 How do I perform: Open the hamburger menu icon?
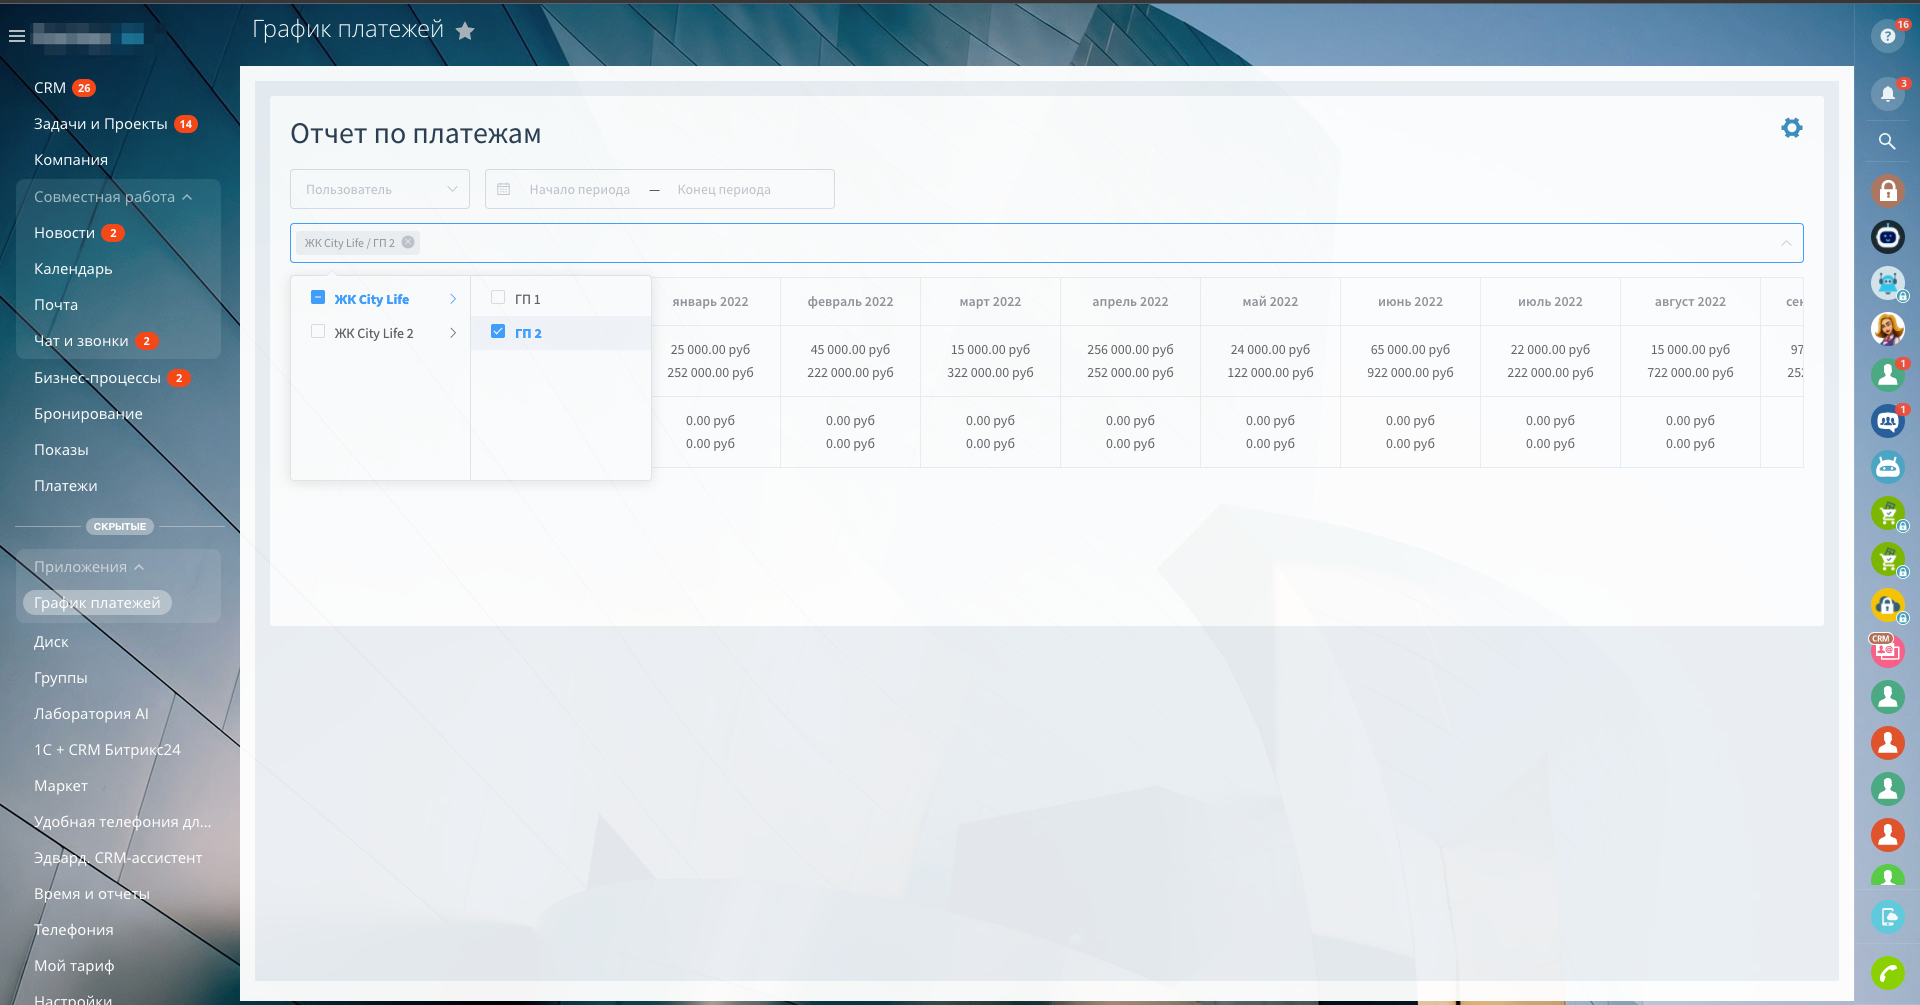[17, 36]
